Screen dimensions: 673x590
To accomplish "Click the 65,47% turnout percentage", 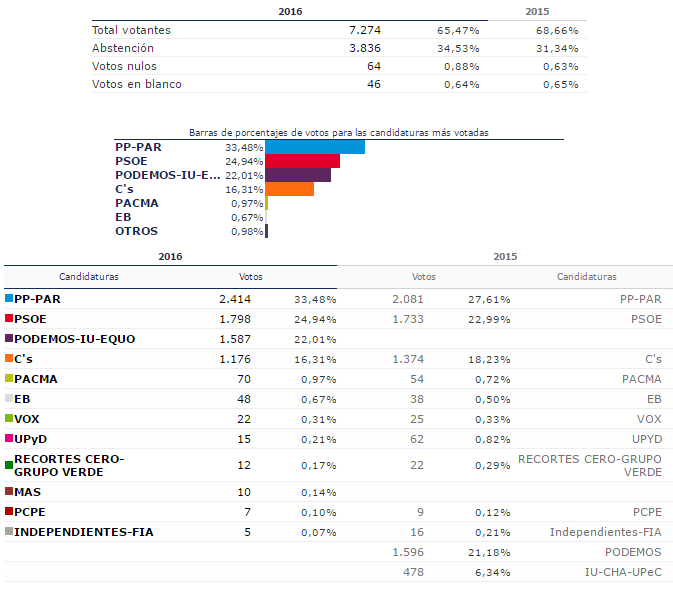I will click(458, 30).
